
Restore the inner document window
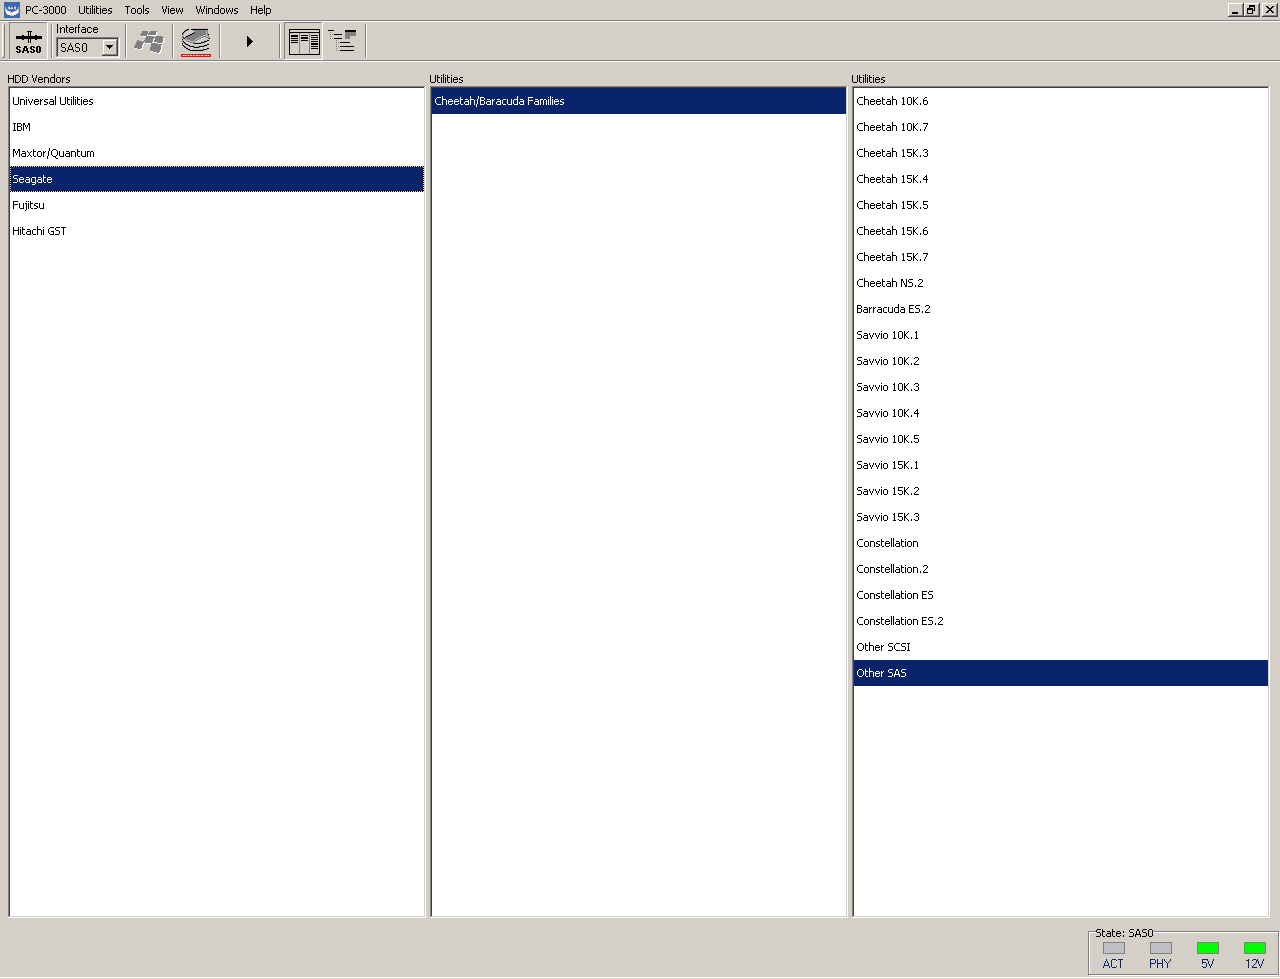coord(1251,10)
